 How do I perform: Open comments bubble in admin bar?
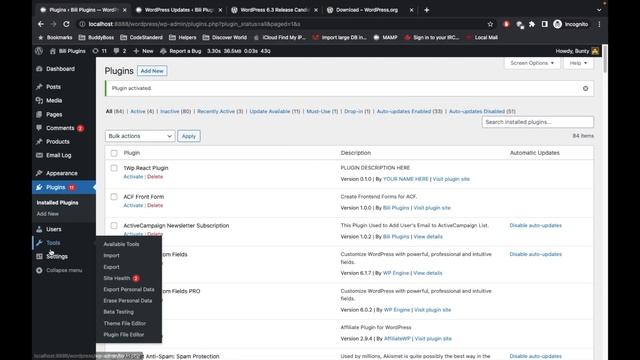120,51
